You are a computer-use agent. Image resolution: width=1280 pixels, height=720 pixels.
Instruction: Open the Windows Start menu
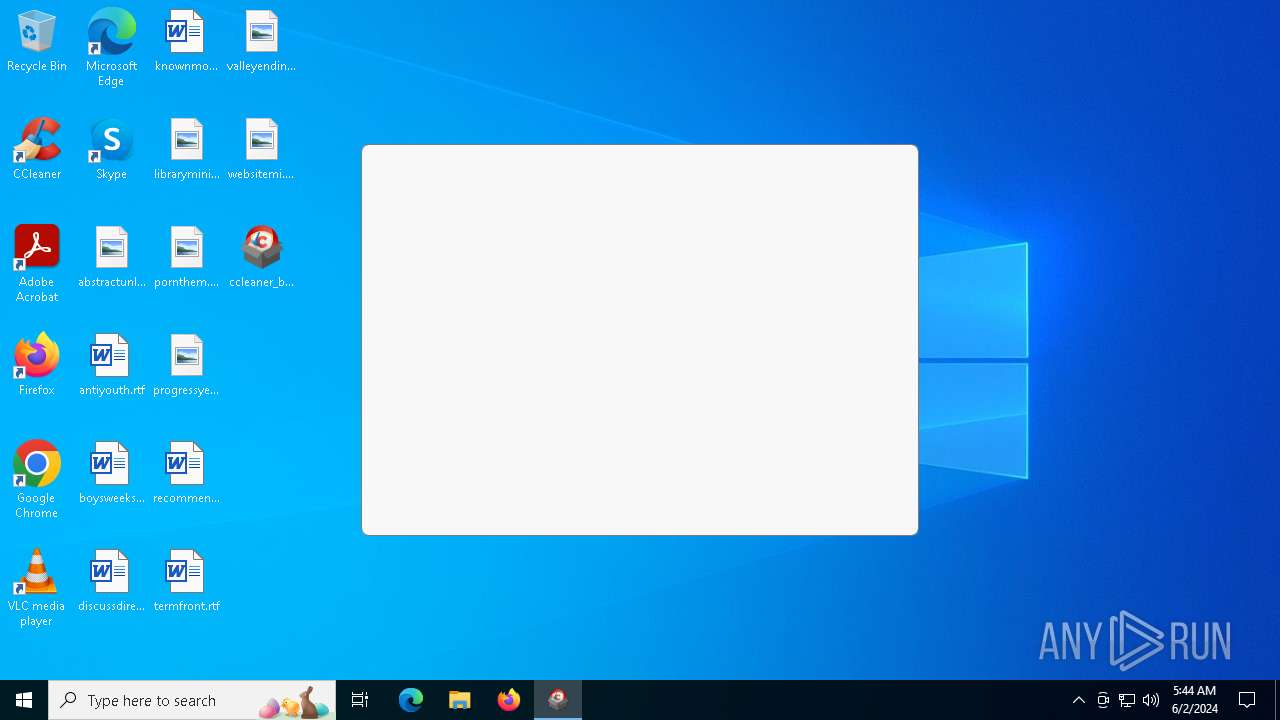[24, 700]
